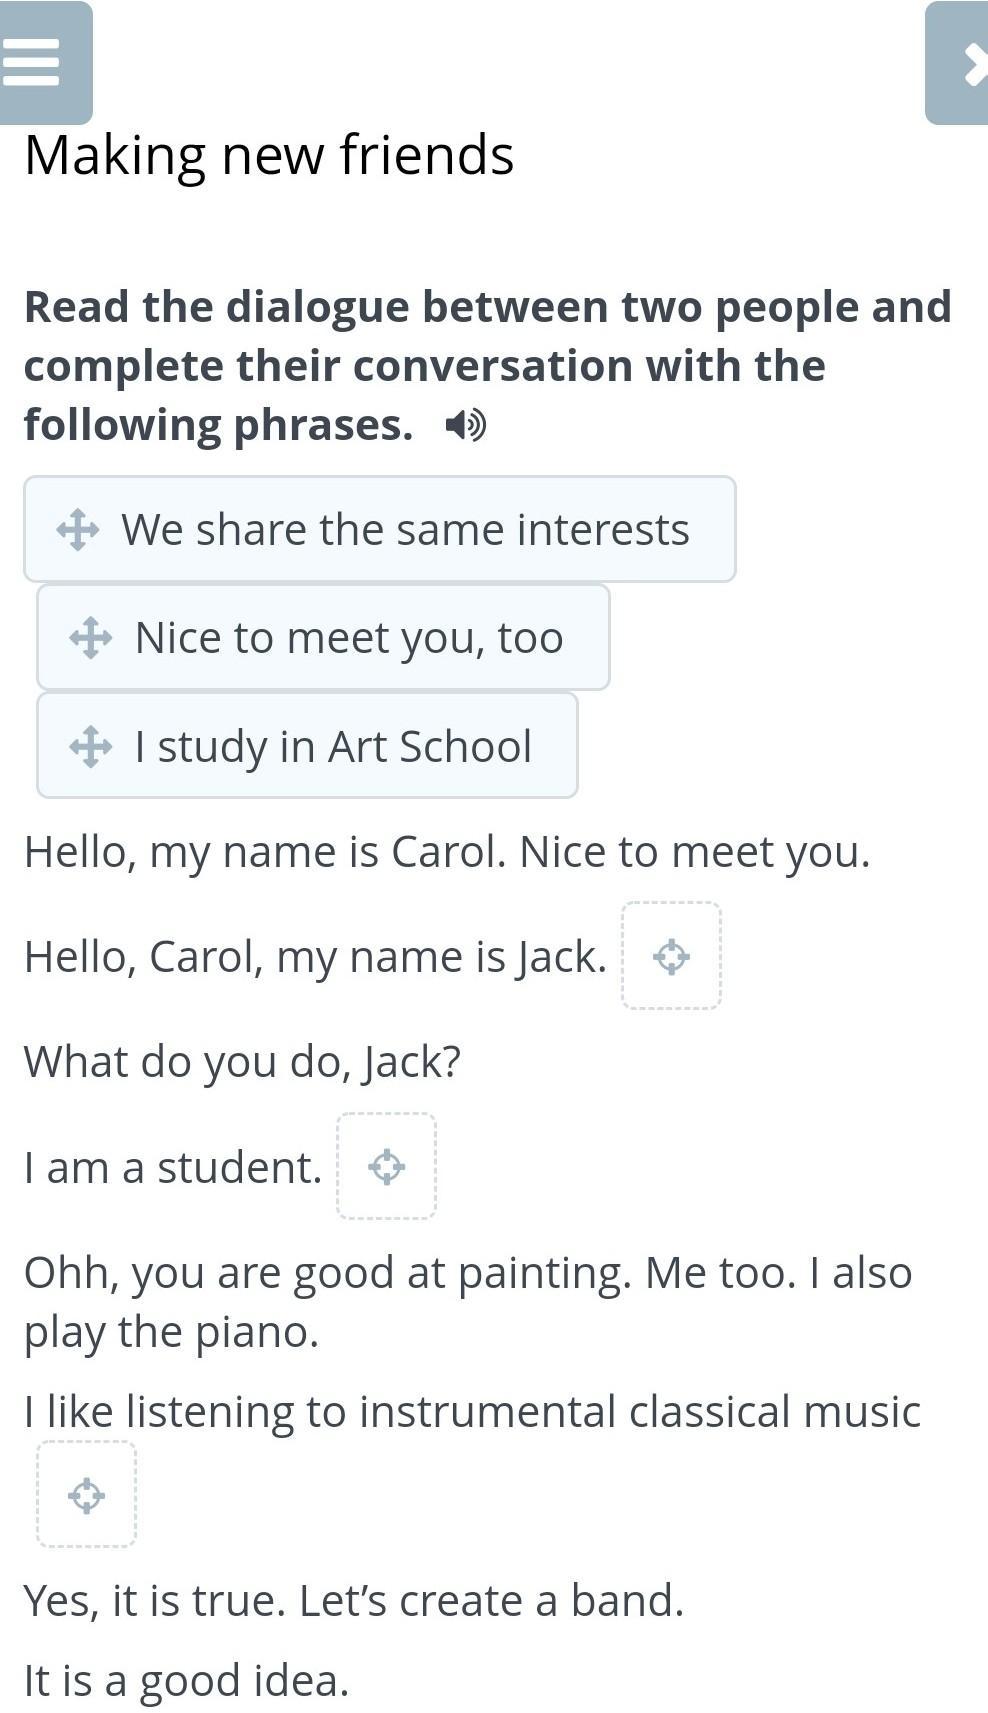Screen dimensions: 988x1713
Task: Click move handle on "Nice to meet you, too"
Action: point(90,638)
